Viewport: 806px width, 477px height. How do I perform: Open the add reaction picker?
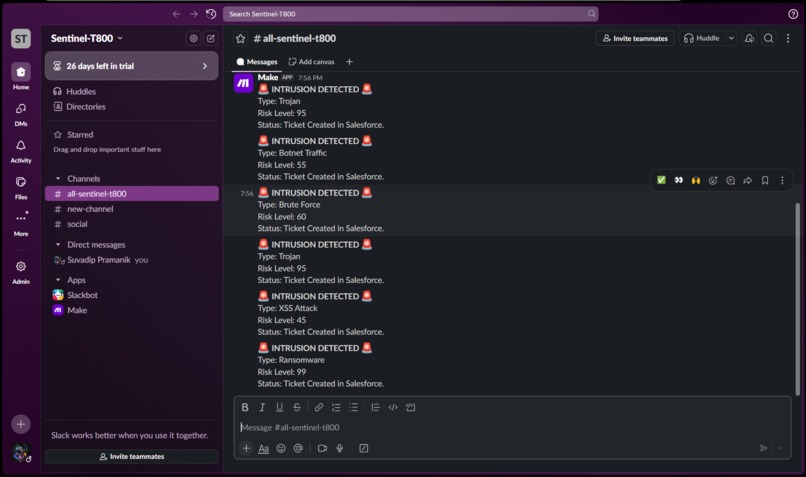point(713,180)
